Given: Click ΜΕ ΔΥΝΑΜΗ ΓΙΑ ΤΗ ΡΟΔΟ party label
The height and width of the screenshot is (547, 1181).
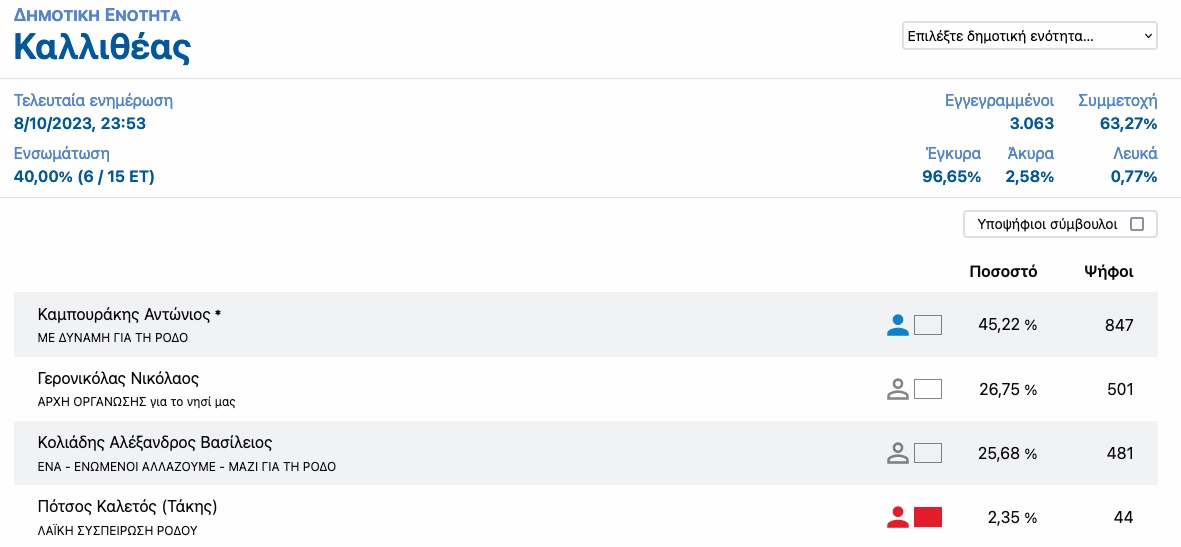Looking at the screenshot, I should [113, 338].
